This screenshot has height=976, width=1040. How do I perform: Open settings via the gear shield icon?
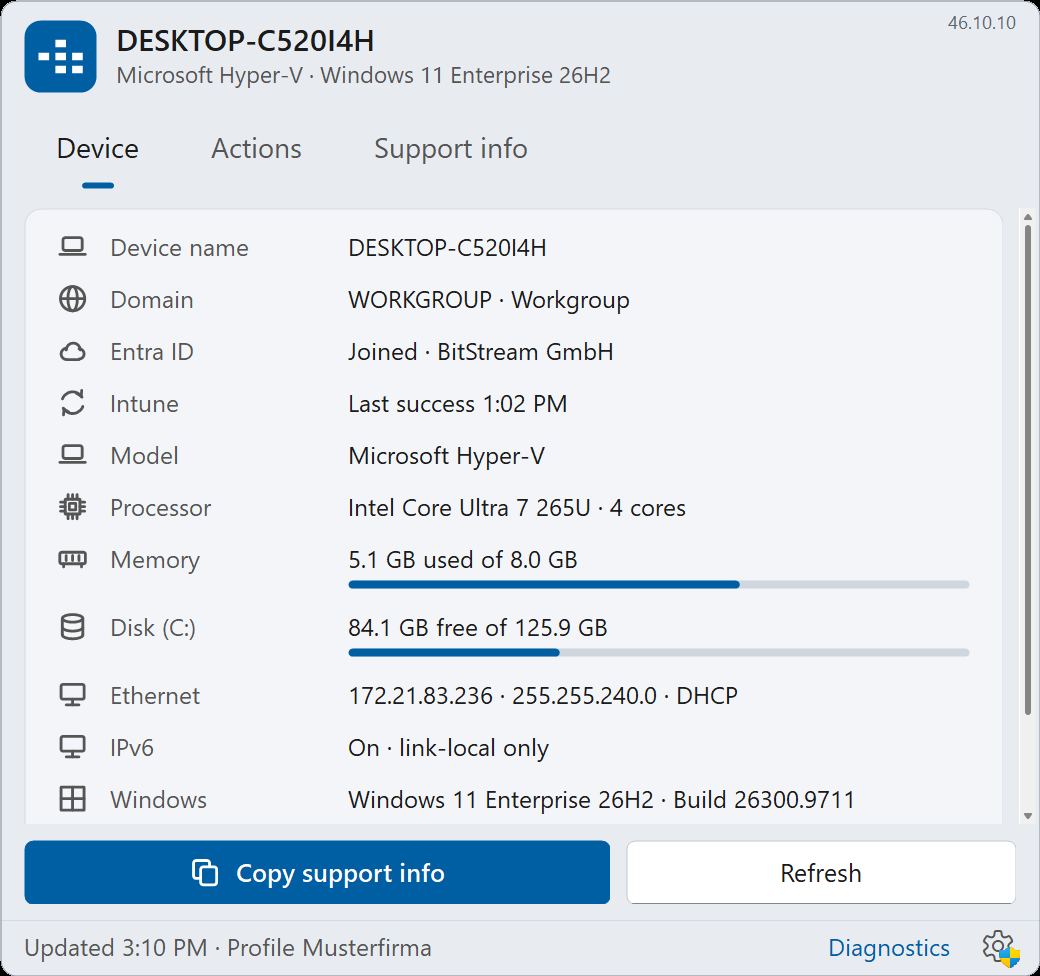tap(1000, 947)
